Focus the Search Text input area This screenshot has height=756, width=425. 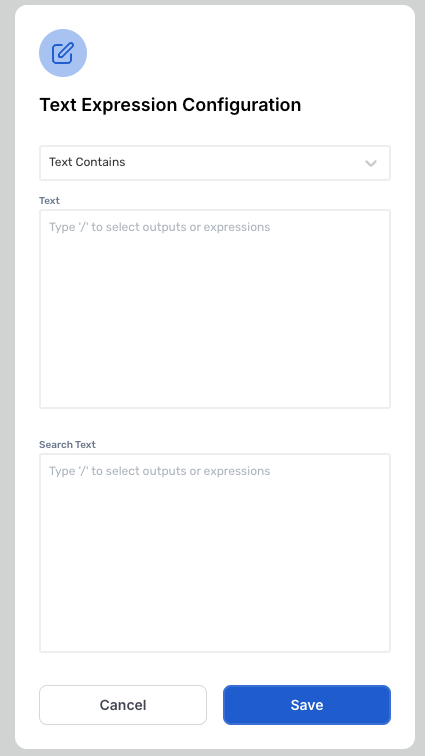(x=215, y=553)
